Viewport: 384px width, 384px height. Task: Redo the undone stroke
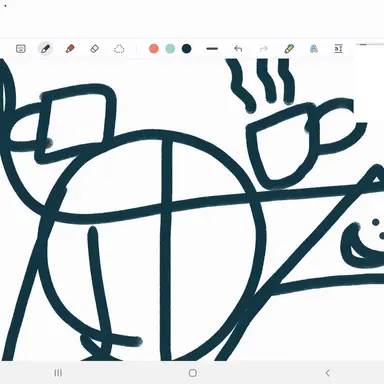point(263,49)
